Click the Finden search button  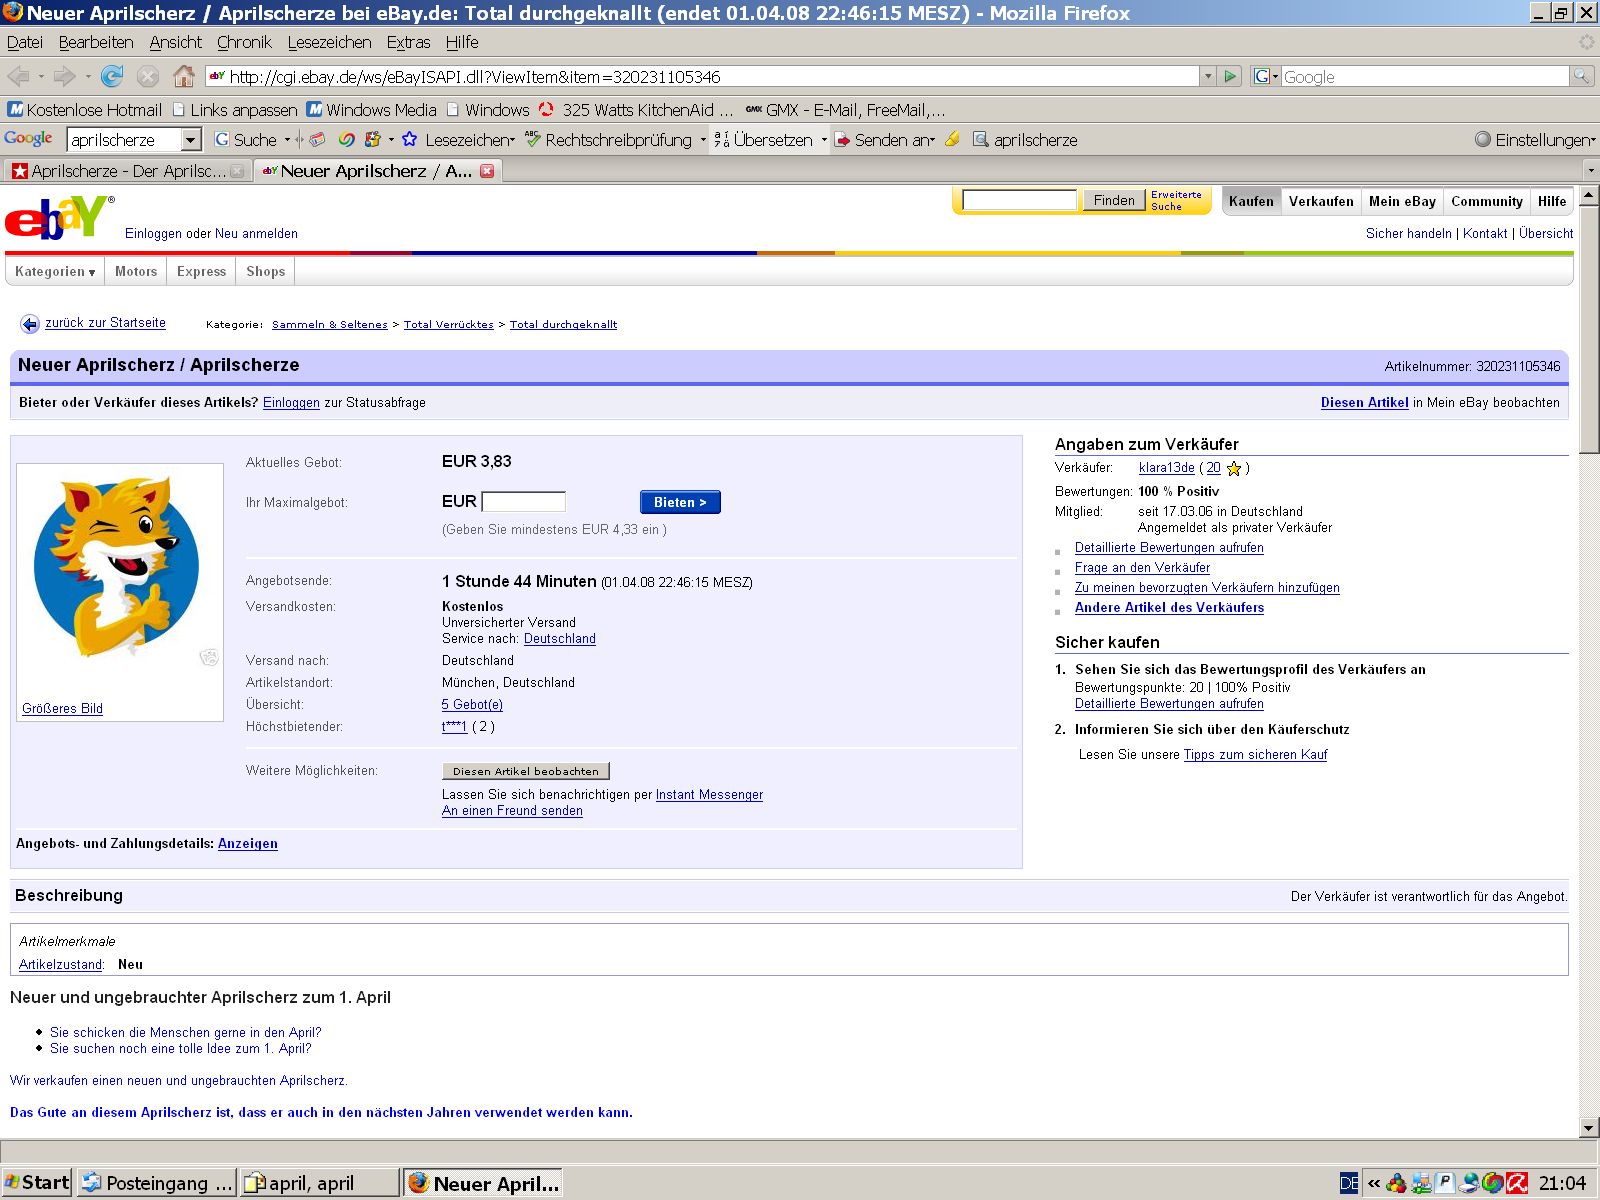click(x=1113, y=200)
